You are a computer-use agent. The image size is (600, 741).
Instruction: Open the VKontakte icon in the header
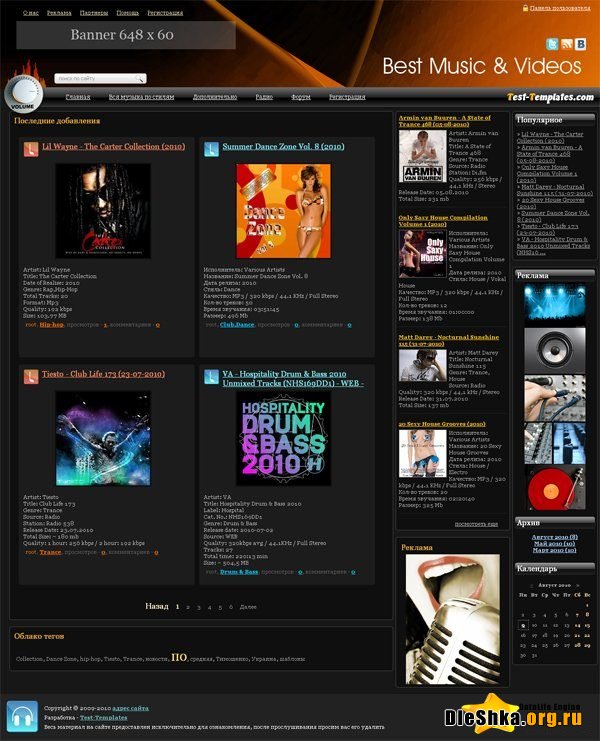(581, 44)
